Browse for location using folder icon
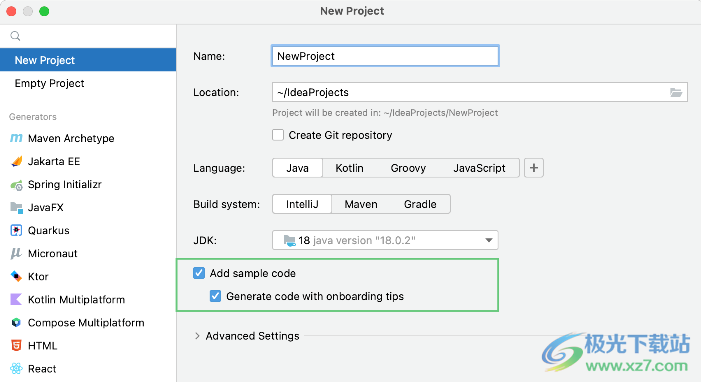 pyautogui.click(x=676, y=93)
